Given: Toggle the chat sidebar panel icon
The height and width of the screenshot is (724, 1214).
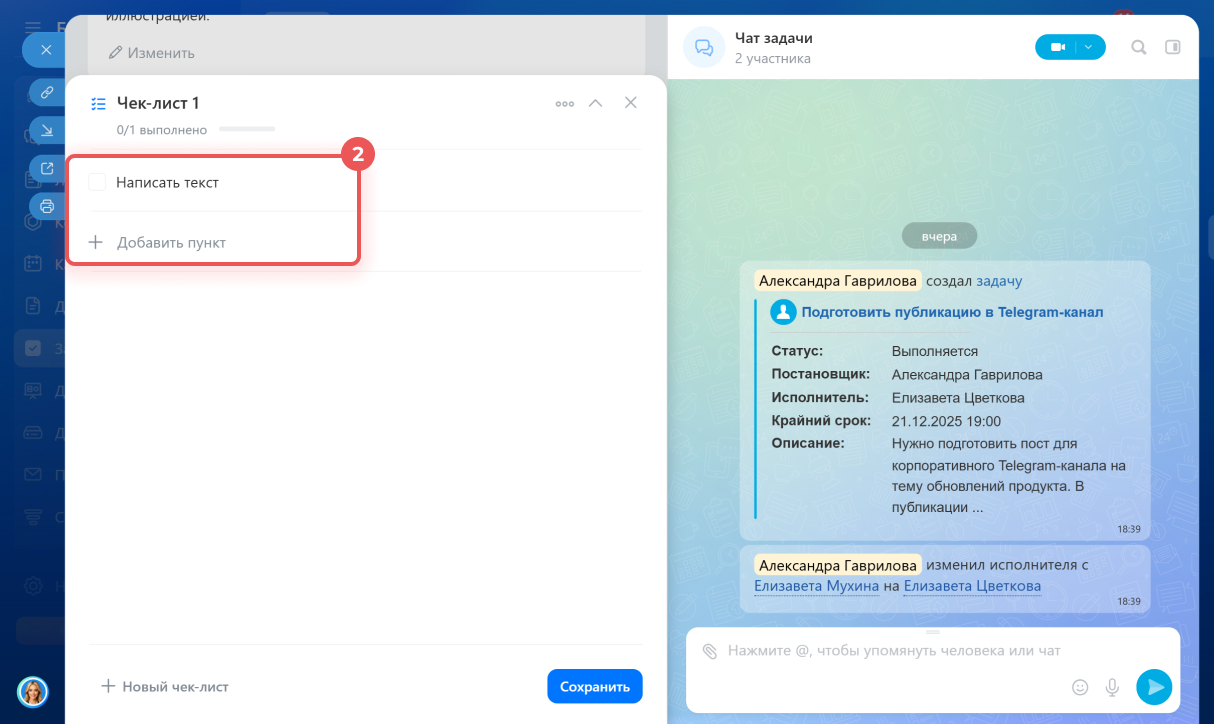Looking at the screenshot, I should 1173,47.
